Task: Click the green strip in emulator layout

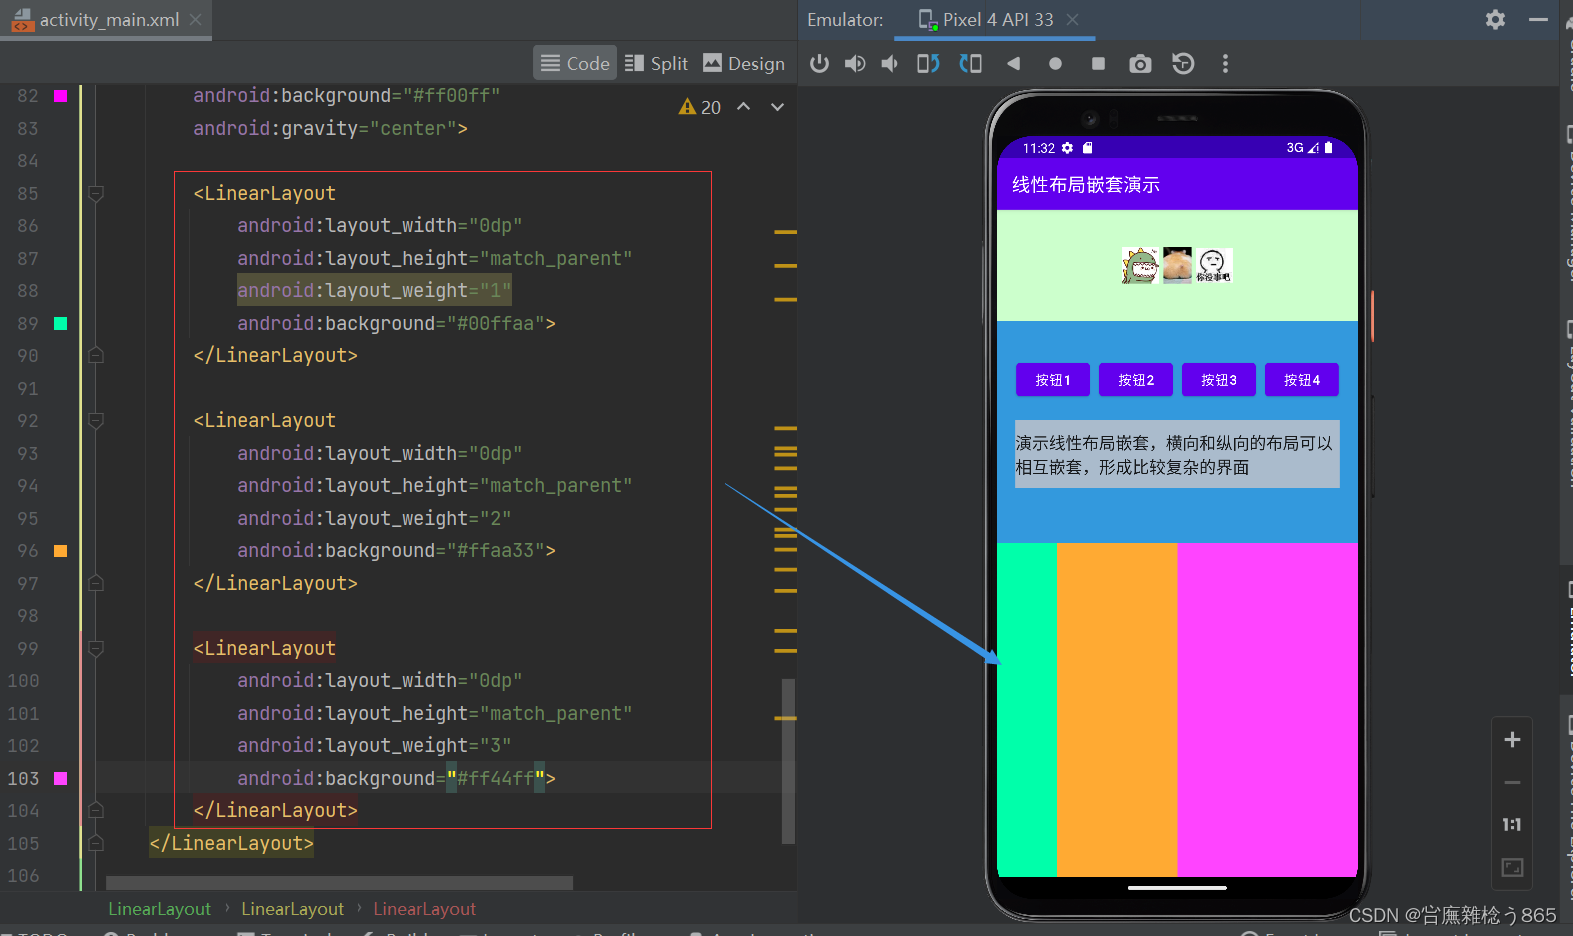Action: coord(1027,710)
